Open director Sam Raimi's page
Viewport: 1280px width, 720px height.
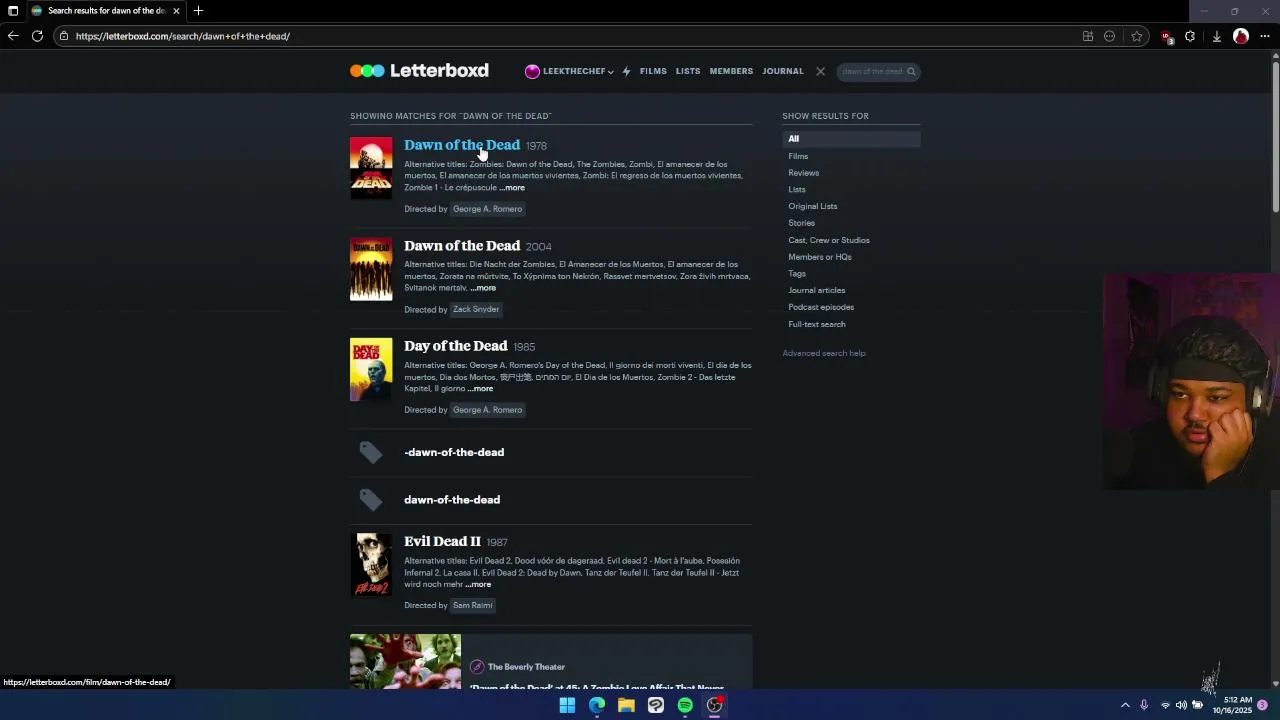[x=473, y=606]
